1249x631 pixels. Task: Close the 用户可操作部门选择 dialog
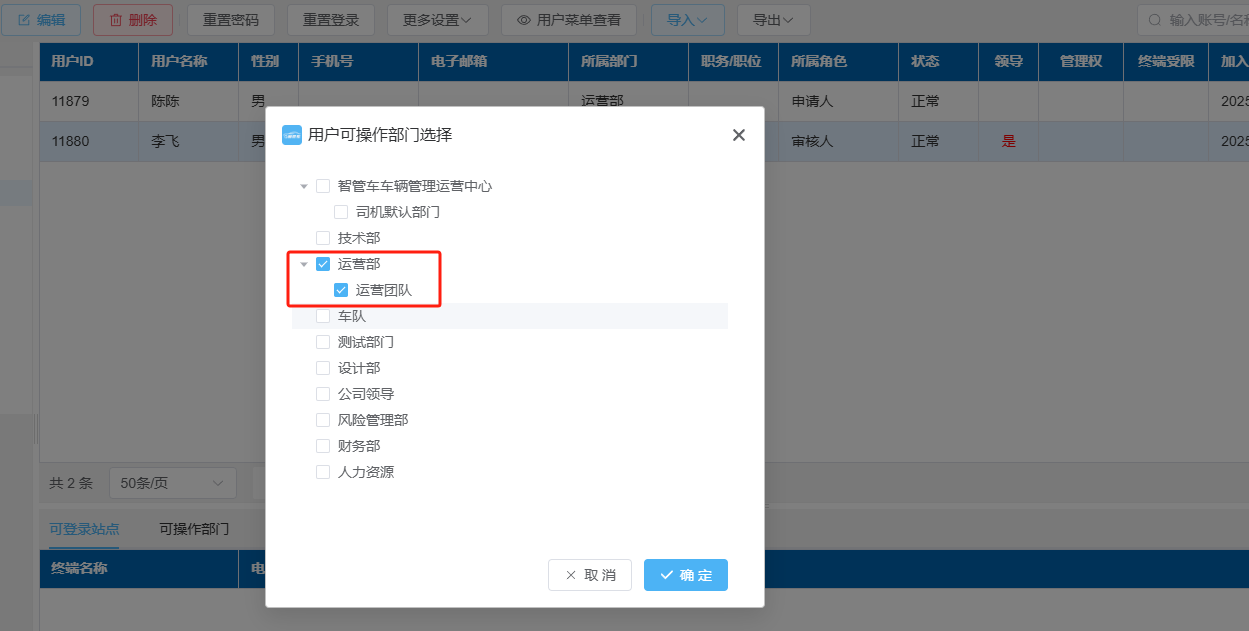[x=739, y=135]
